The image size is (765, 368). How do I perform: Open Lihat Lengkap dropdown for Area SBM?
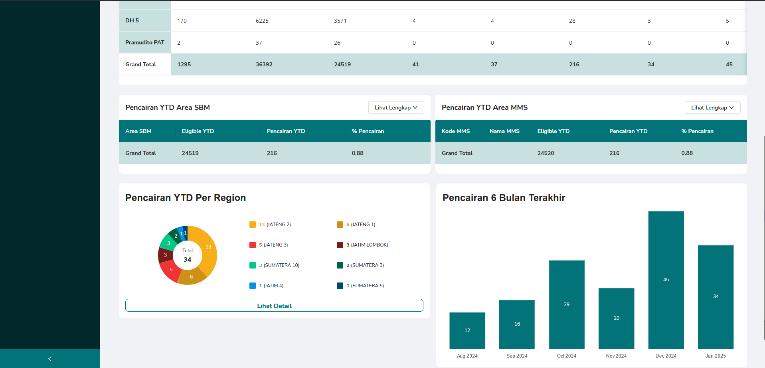coord(396,107)
